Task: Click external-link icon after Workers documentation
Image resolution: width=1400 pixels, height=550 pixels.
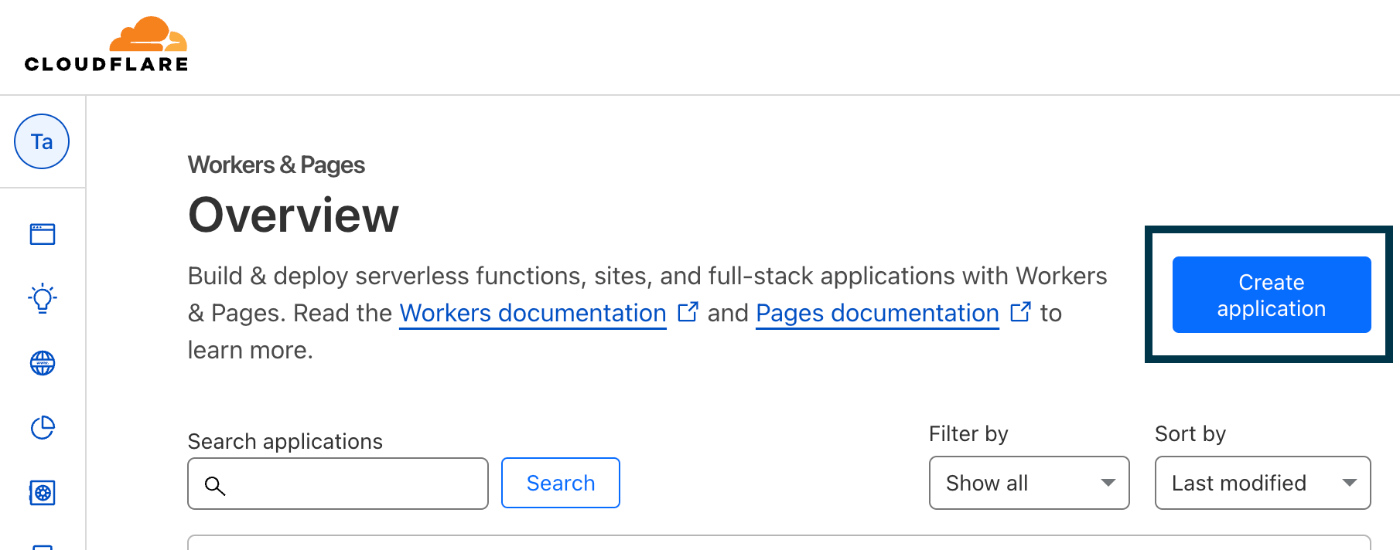Action: [x=688, y=312]
